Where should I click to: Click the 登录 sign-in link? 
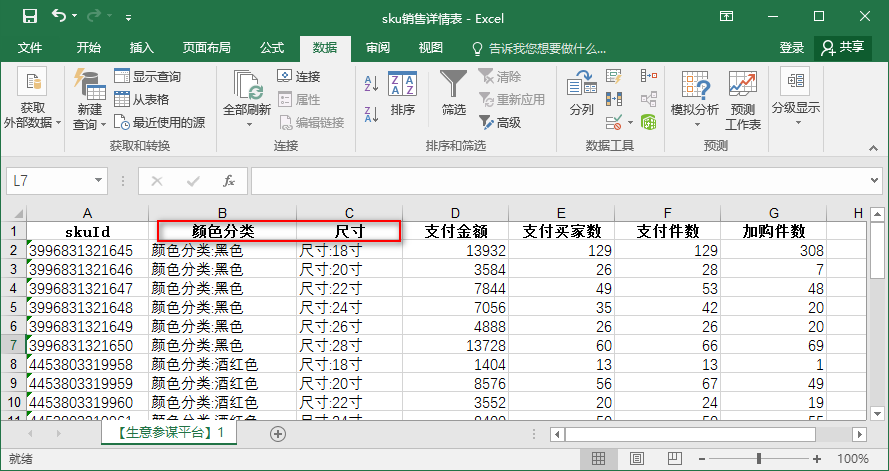pyautogui.click(x=791, y=48)
